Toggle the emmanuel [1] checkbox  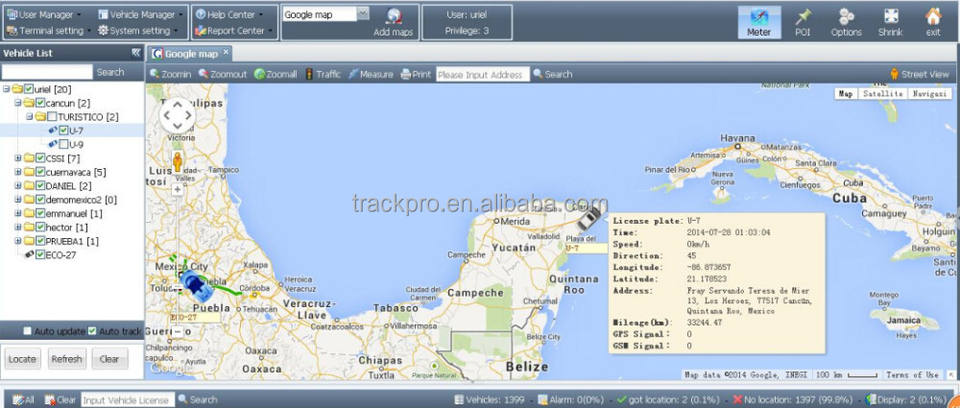(40, 213)
